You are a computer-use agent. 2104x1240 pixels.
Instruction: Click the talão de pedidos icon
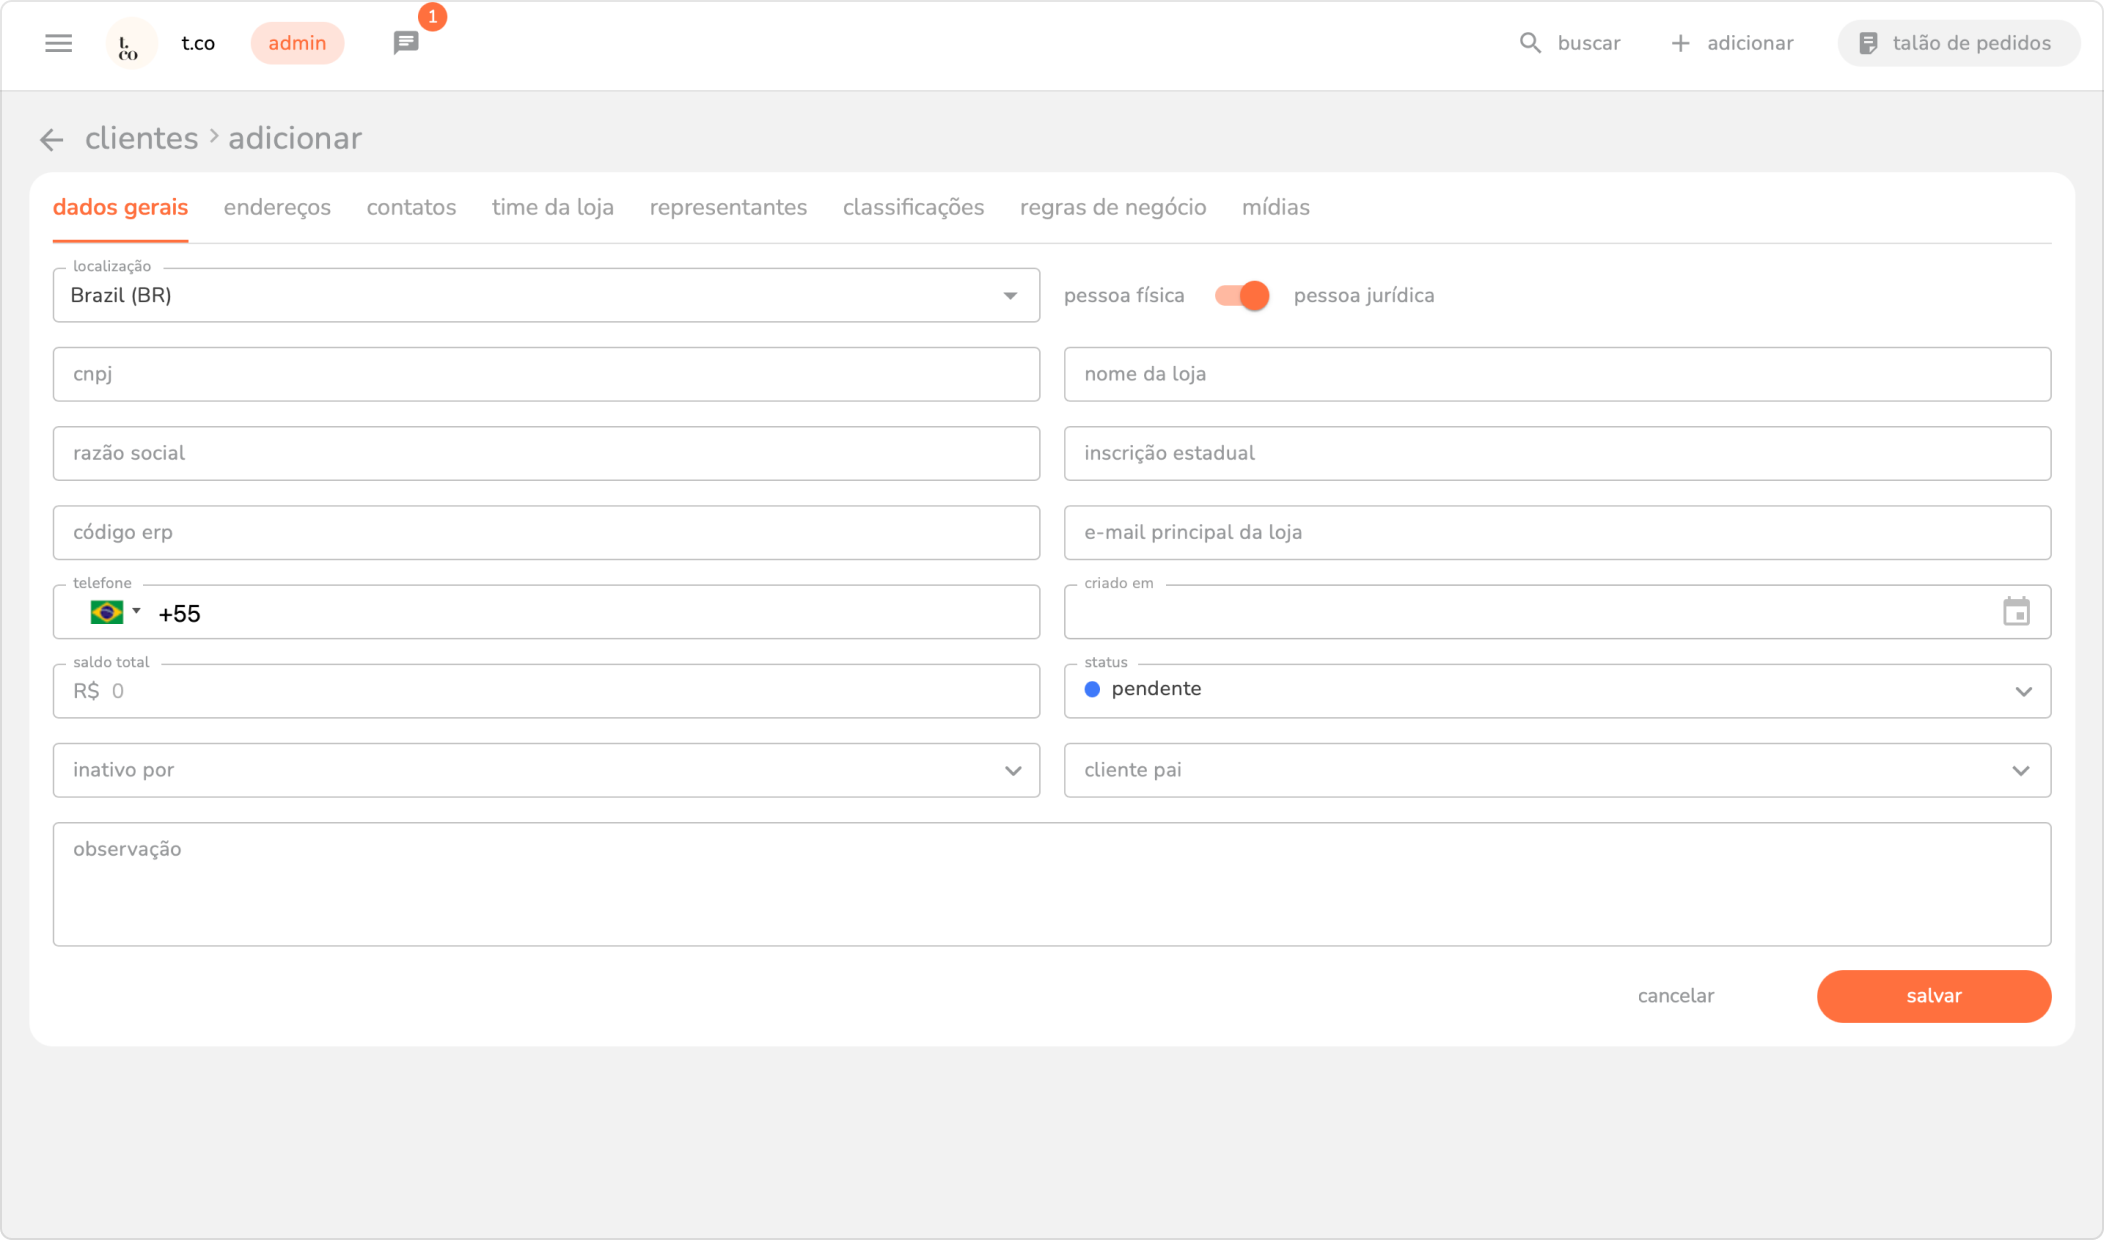click(1868, 43)
